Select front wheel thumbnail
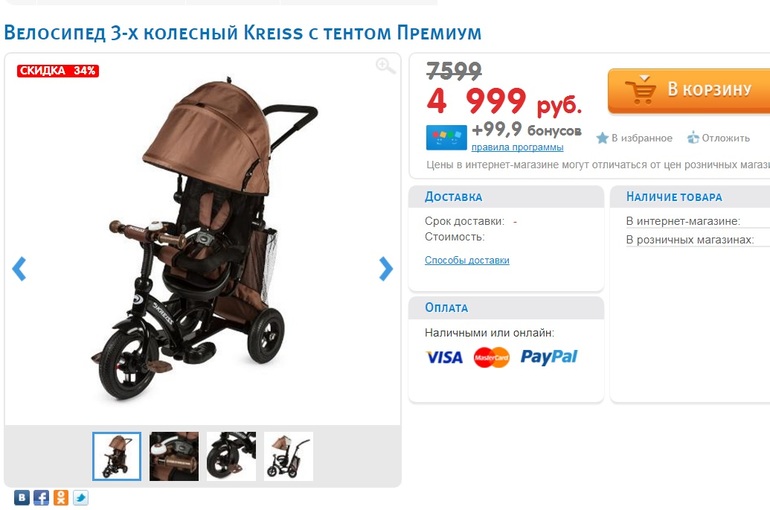The image size is (770, 510). click(231, 456)
